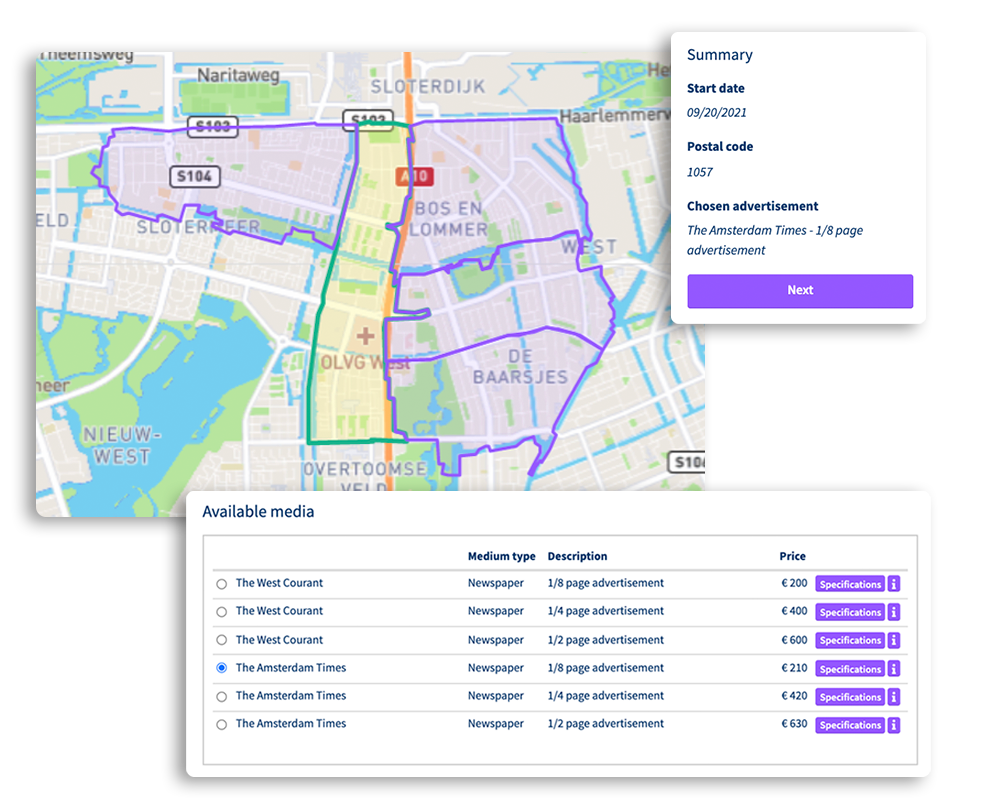Open info icon for Amsterdam Times 1/8 page
This screenshot has width=1000, height=800.
point(893,669)
